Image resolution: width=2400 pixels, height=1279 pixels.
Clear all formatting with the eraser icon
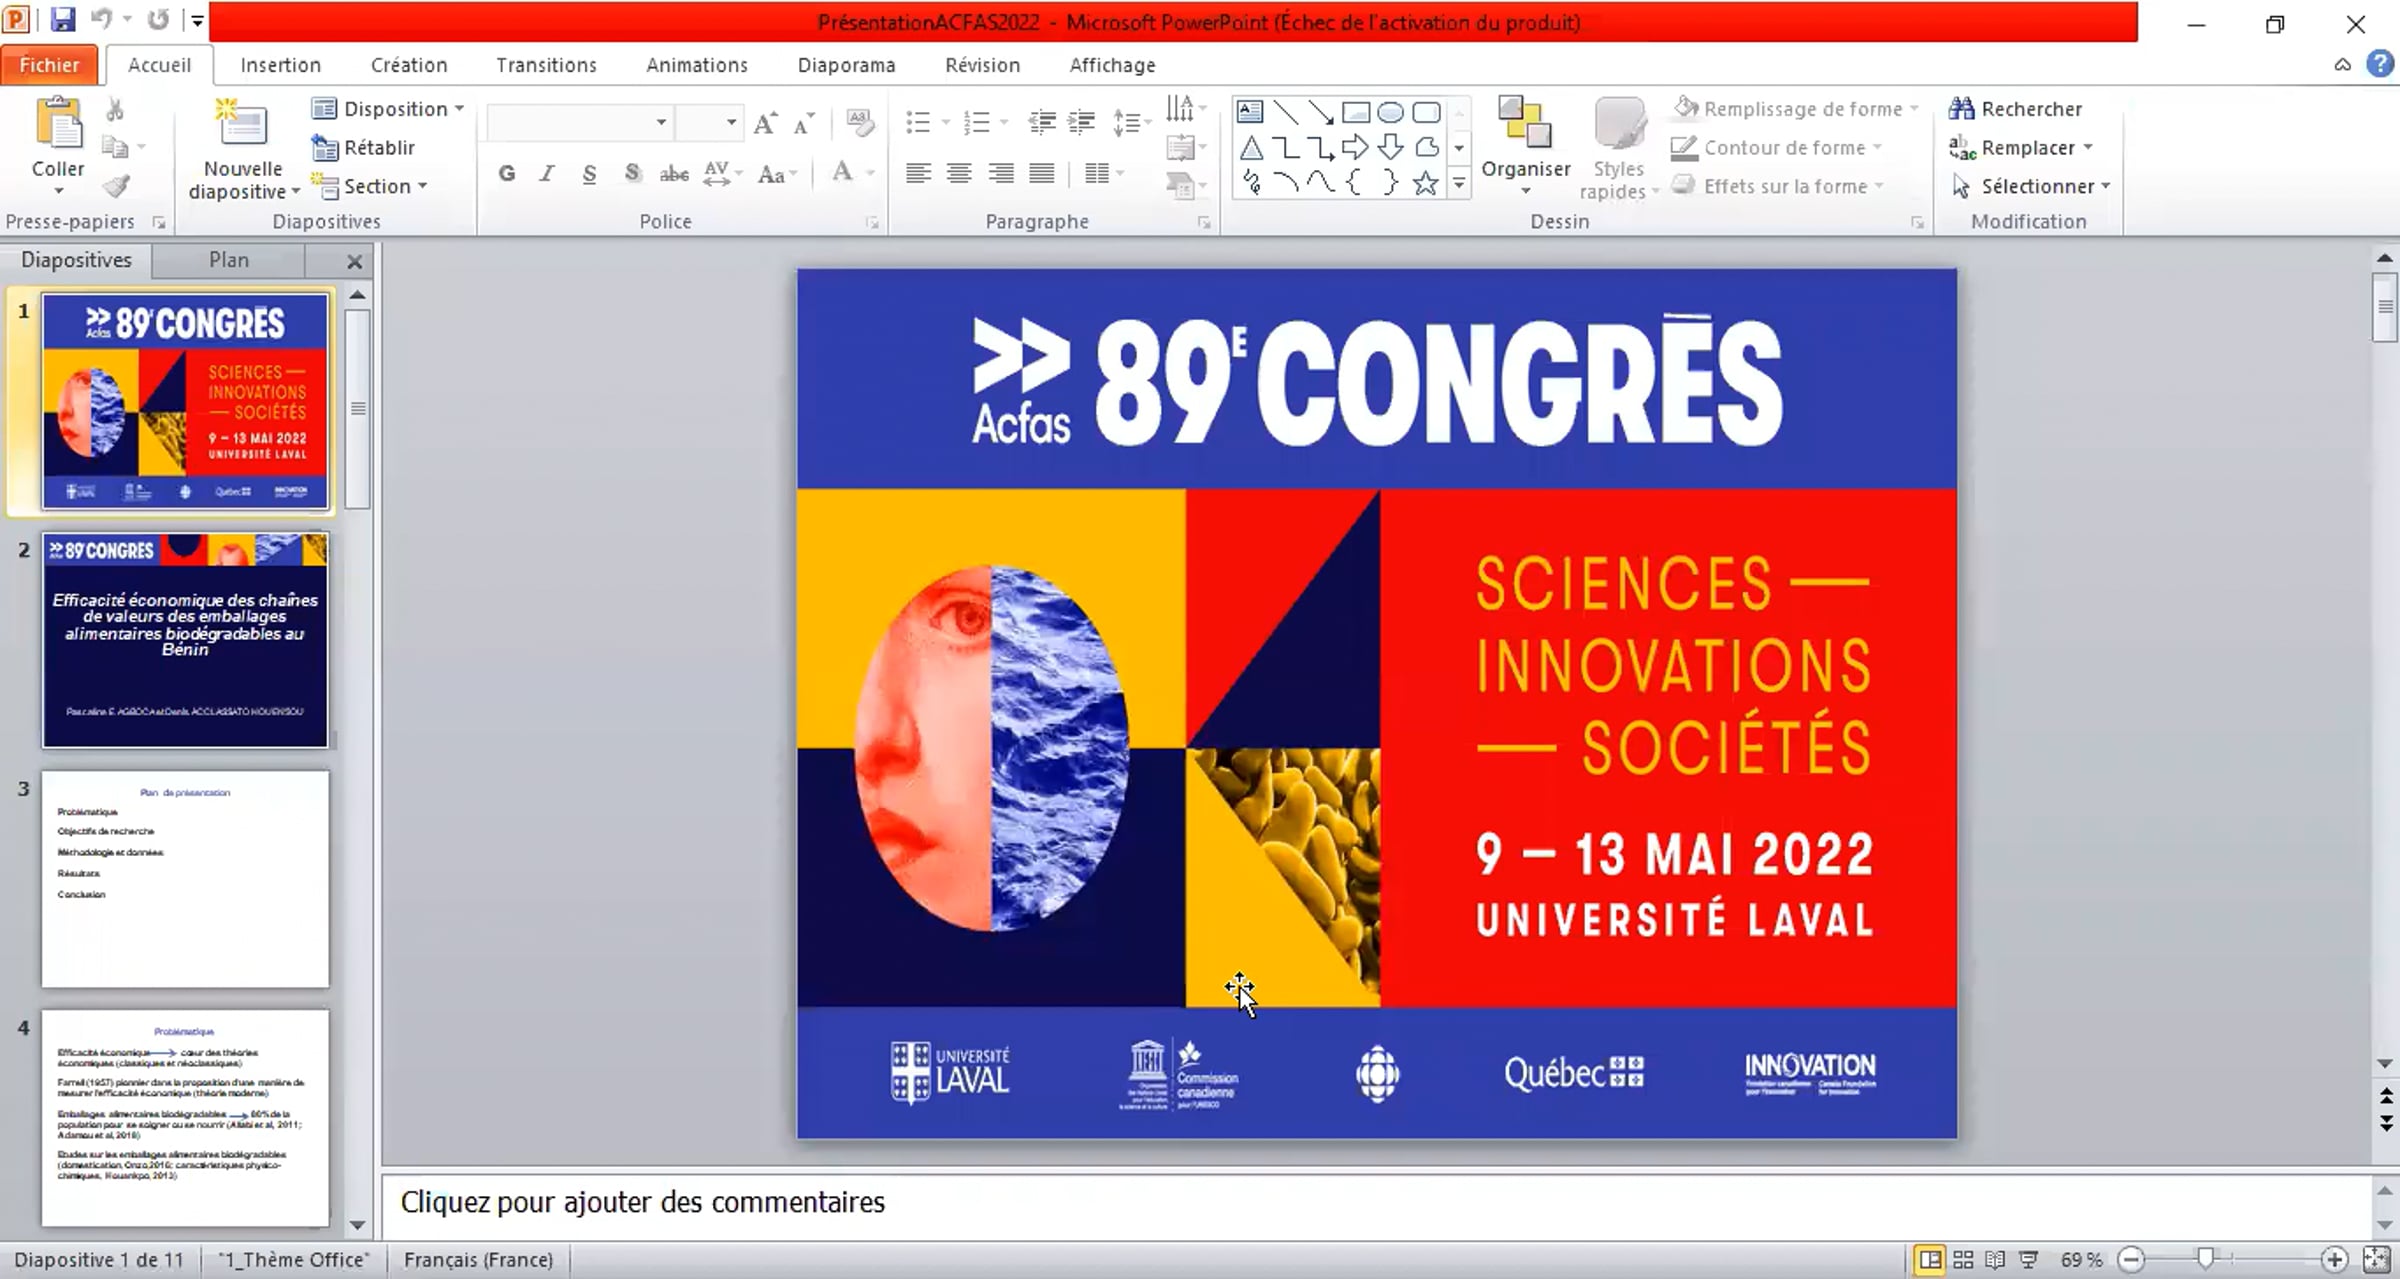click(x=859, y=122)
